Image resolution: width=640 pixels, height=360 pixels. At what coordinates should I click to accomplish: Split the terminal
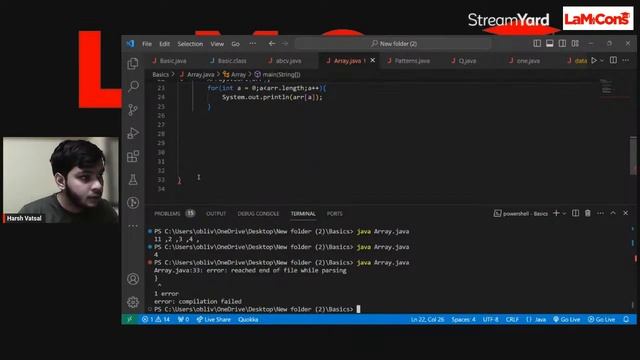point(575,213)
